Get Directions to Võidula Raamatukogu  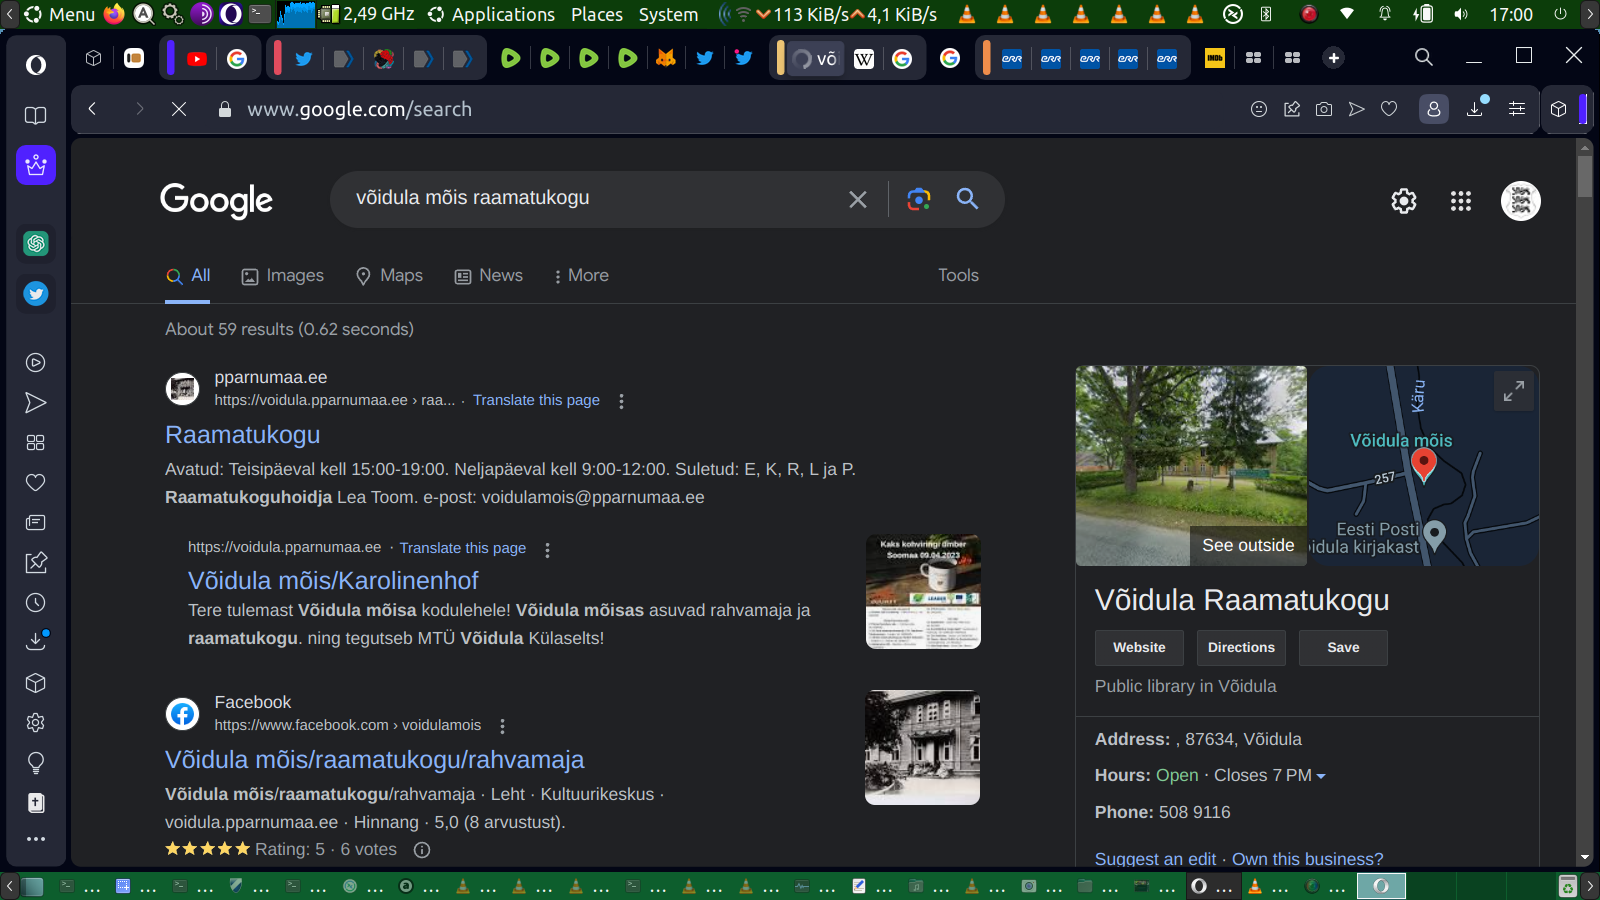click(1241, 648)
